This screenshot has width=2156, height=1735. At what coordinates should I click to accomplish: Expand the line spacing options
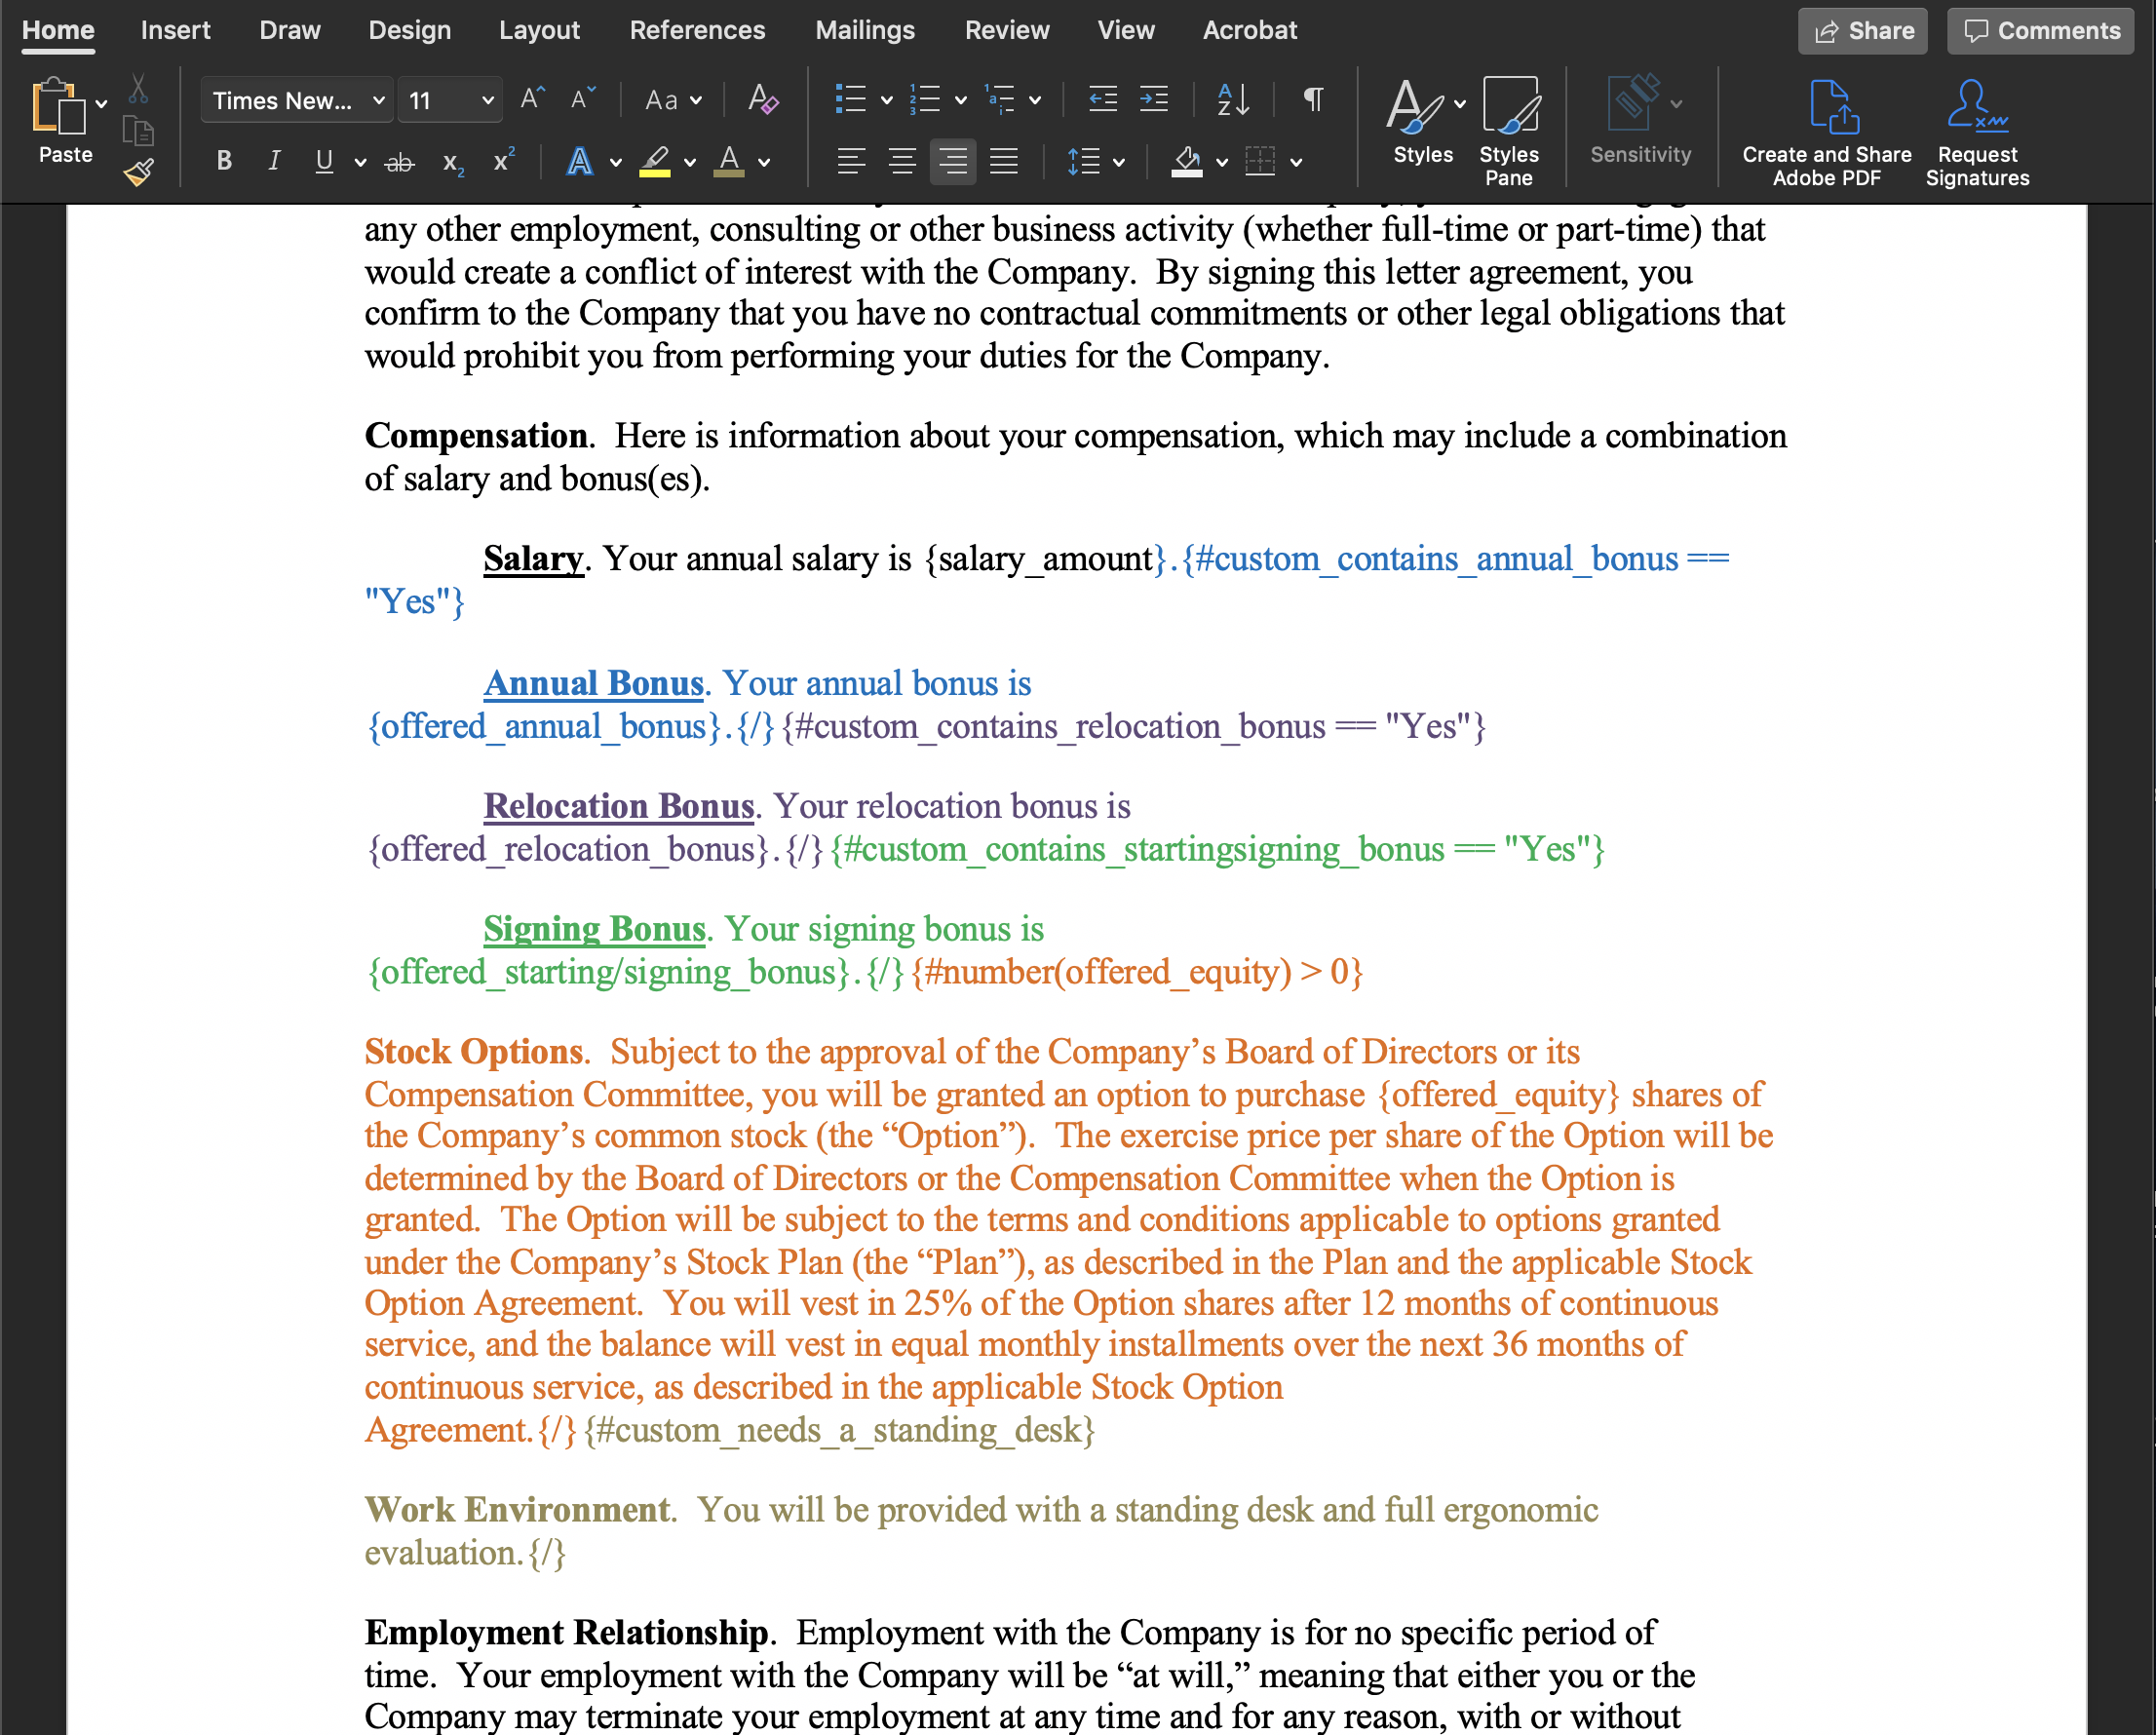(x=1120, y=161)
